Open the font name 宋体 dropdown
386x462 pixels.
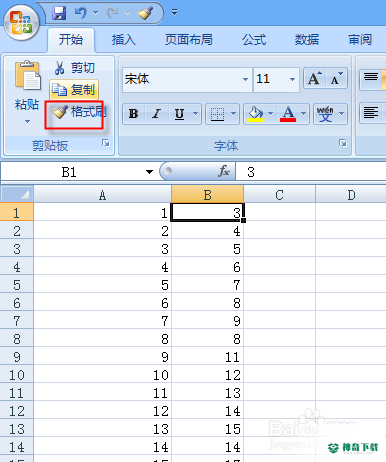click(x=245, y=79)
